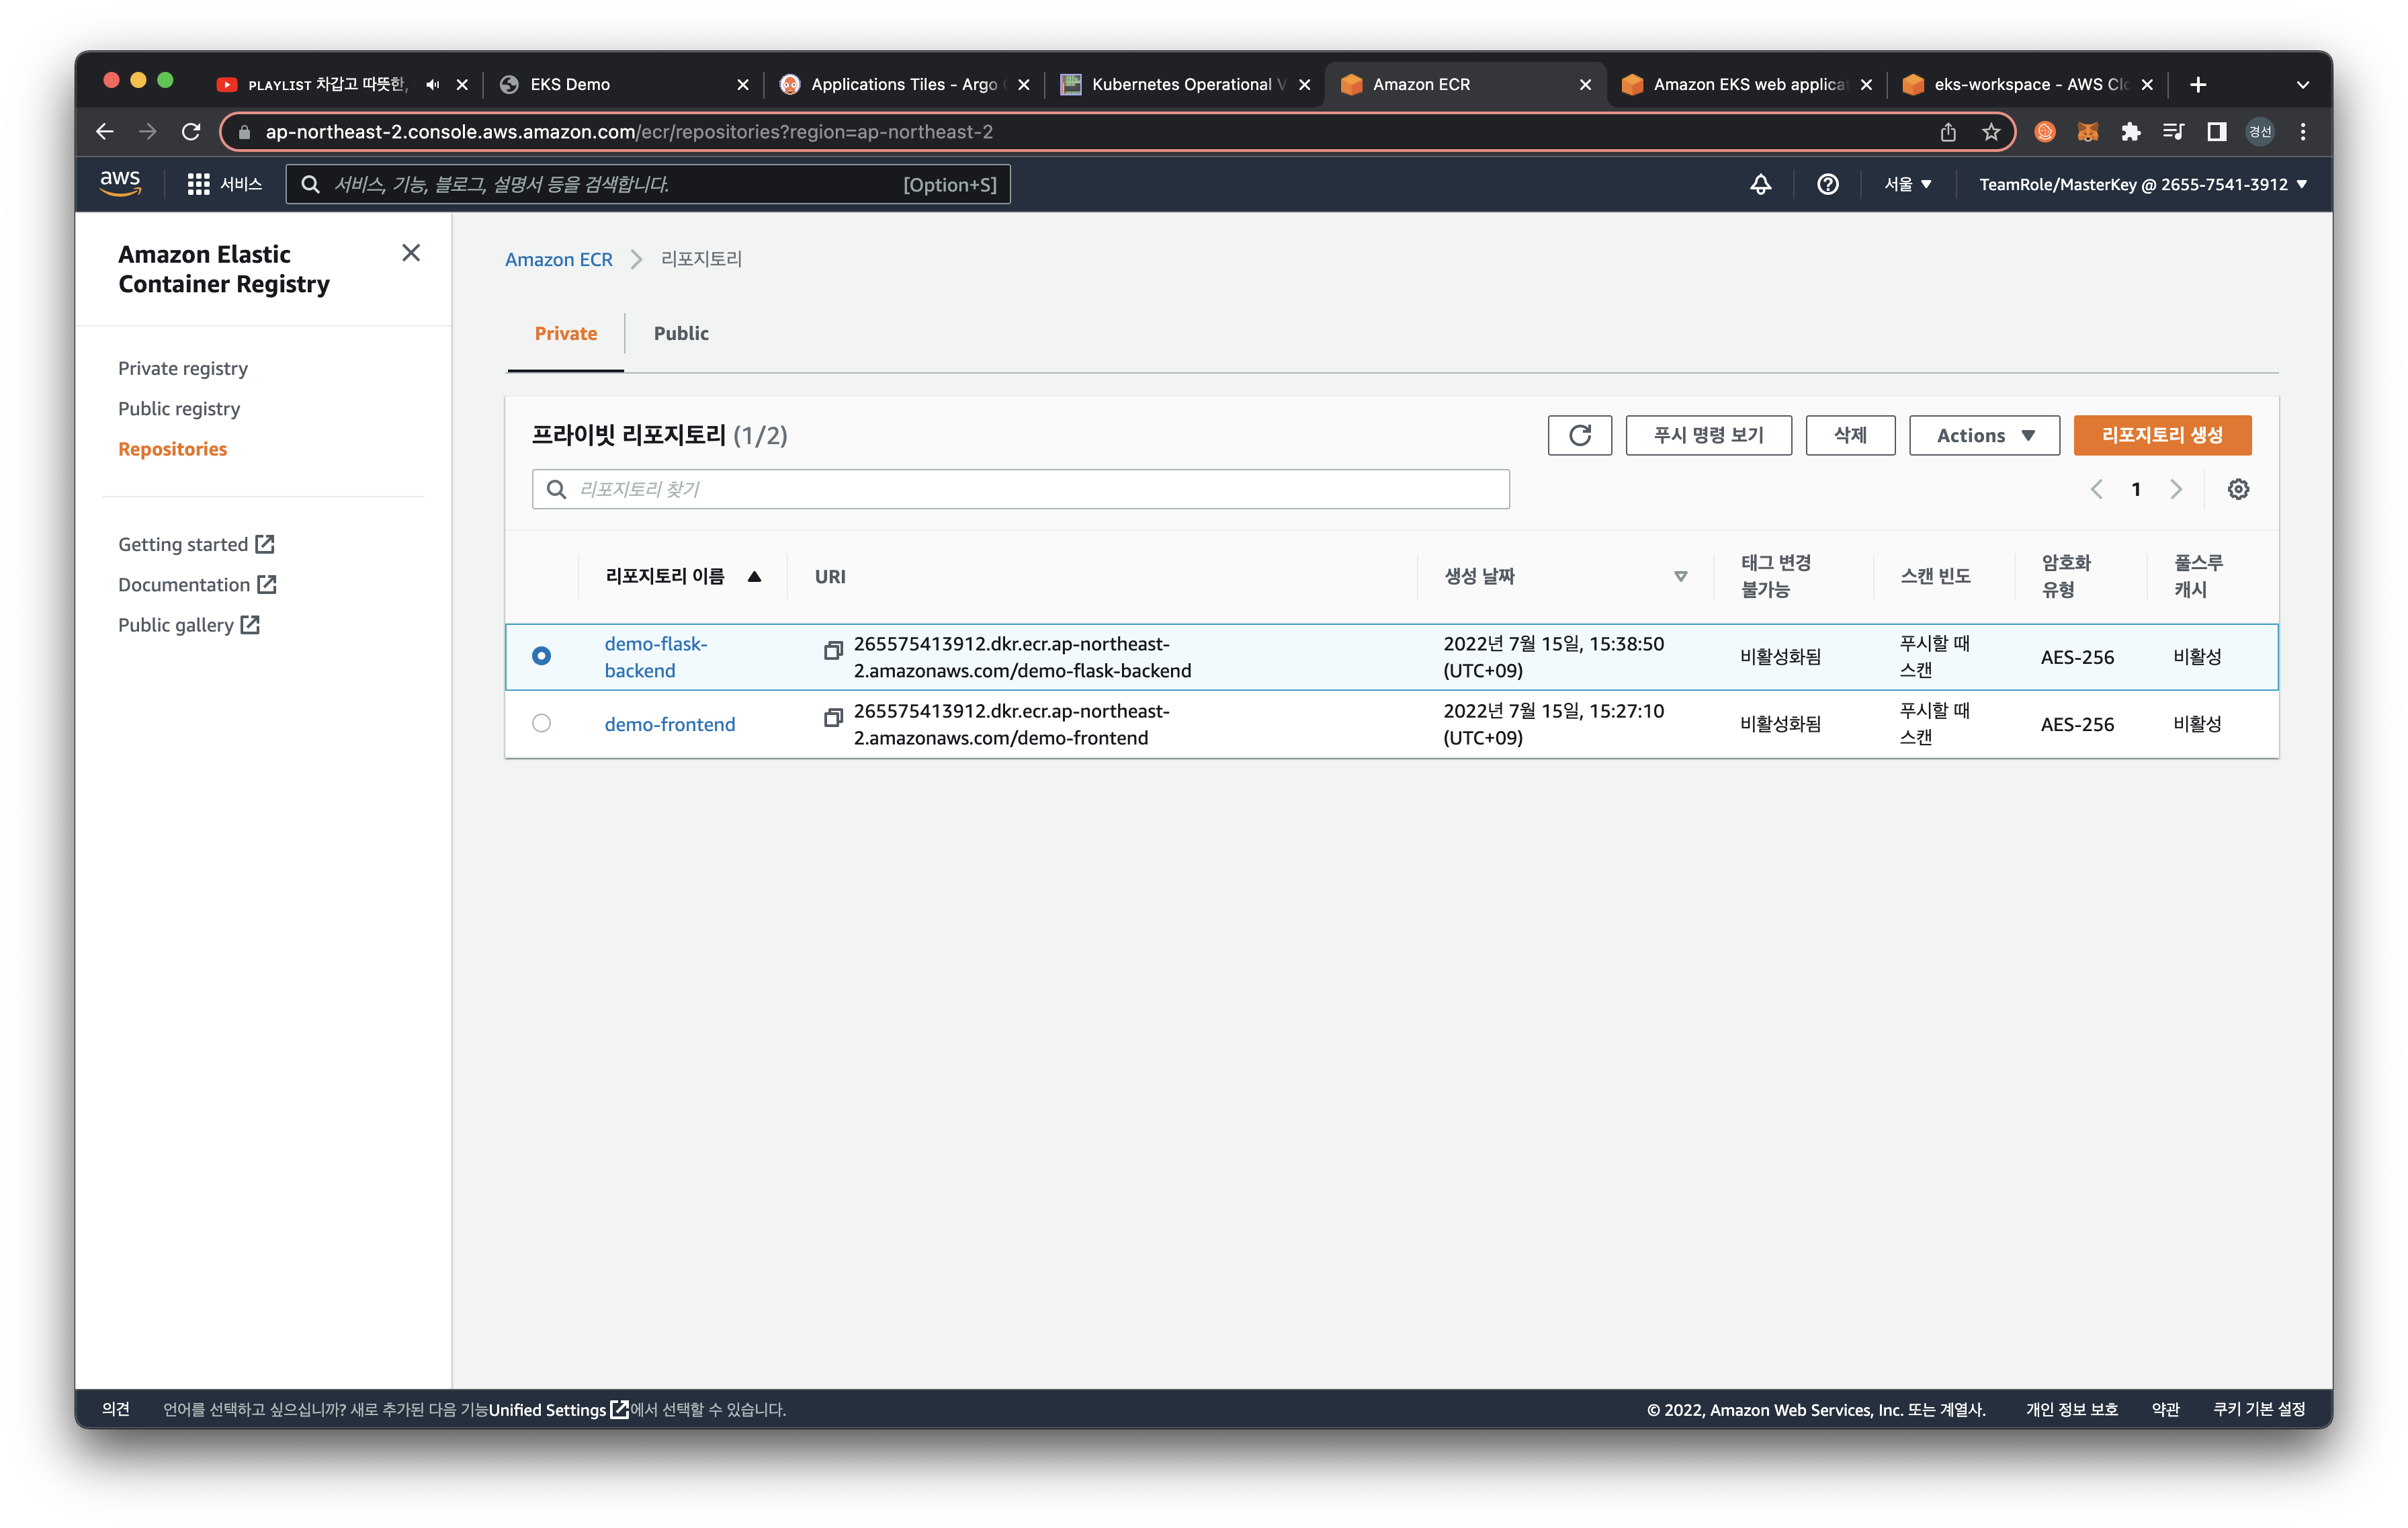Open the help question mark icon
The height and width of the screenshot is (1528, 2408).
click(1827, 184)
